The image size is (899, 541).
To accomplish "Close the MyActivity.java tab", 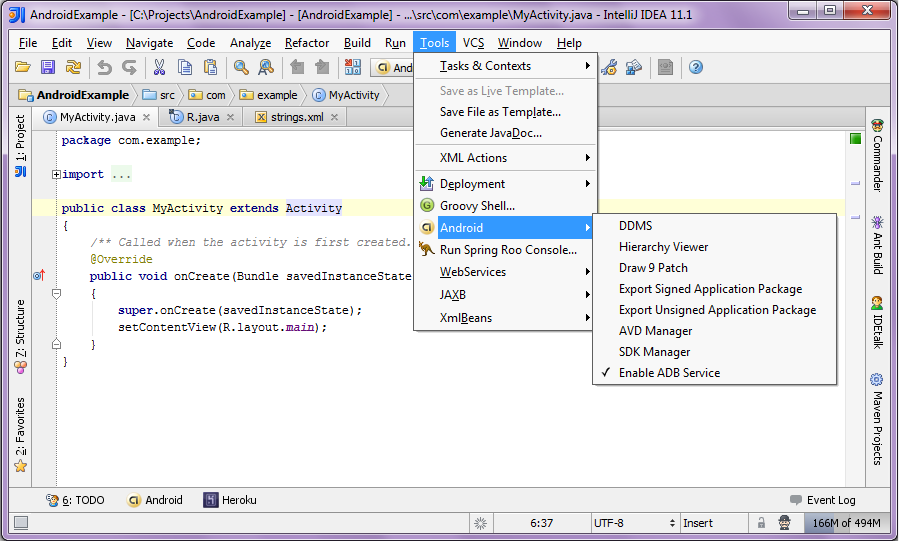I will (x=147, y=117).
